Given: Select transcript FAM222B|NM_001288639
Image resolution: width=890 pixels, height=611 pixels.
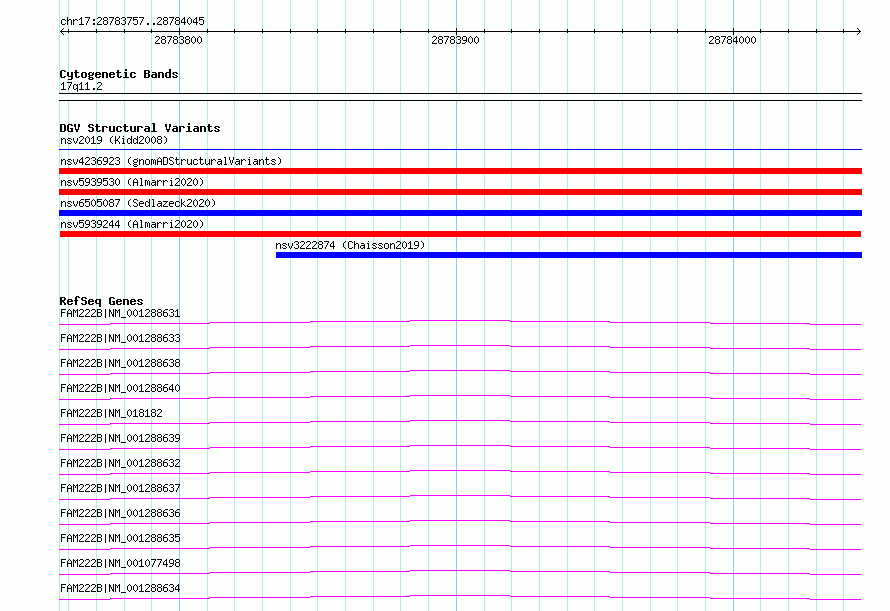Looking at the screenshot, I should 120,438.
